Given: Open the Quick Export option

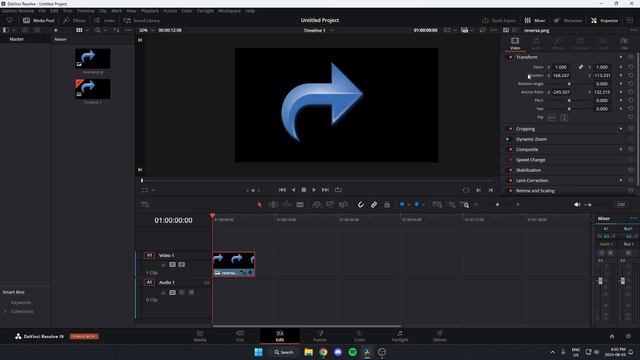Looking at the screenshot, I should (499, 20).
